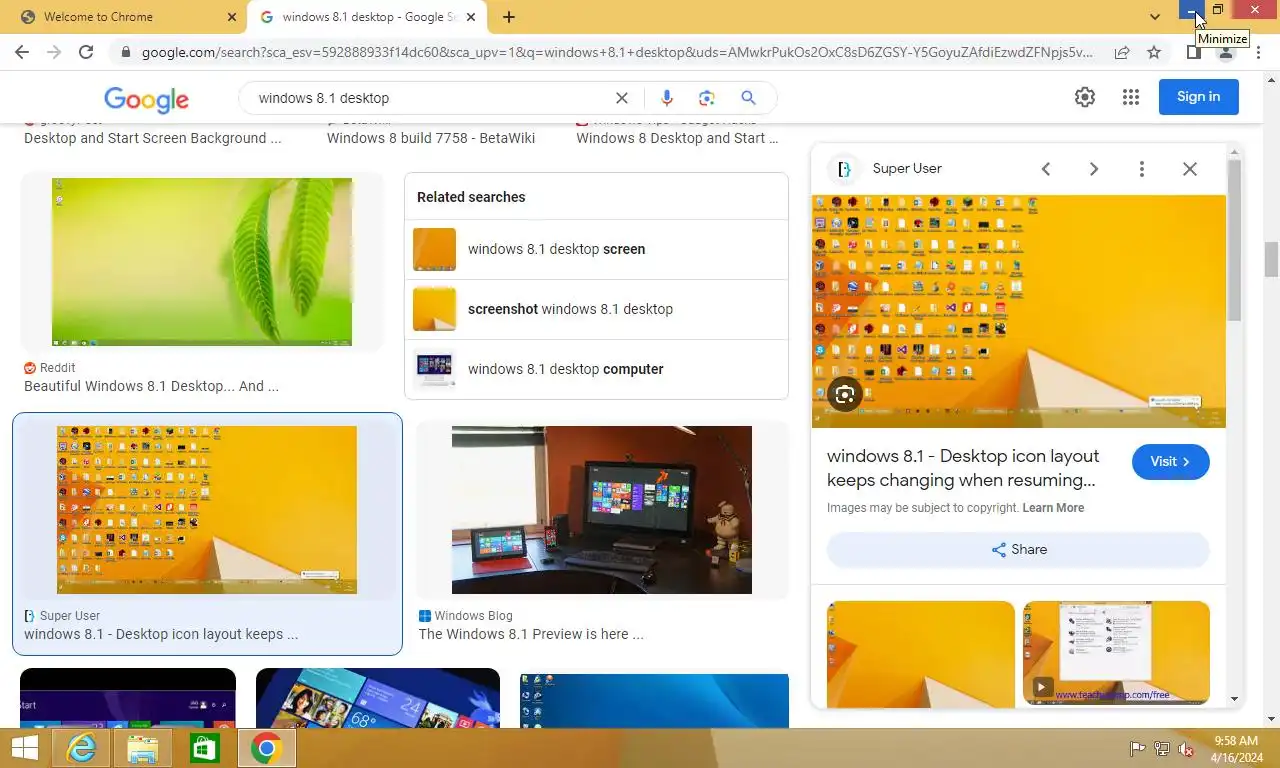Screen dimensions: 1280x768
Task: Open related search 'windows 8.1 desktop computer'
Action: point(596,369)
